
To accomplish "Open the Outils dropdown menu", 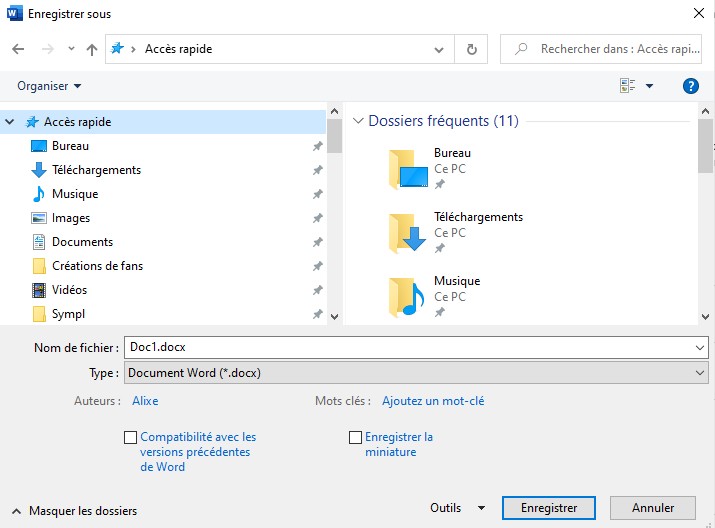I will pos(458,508).
